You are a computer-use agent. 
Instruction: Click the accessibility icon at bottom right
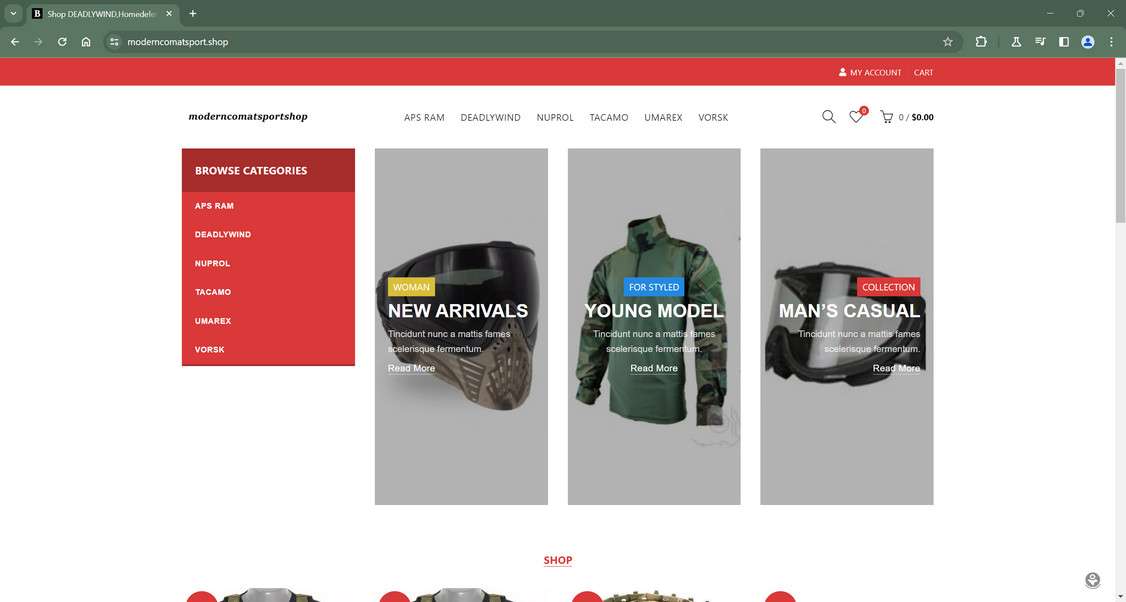(x=1092, y=580)
